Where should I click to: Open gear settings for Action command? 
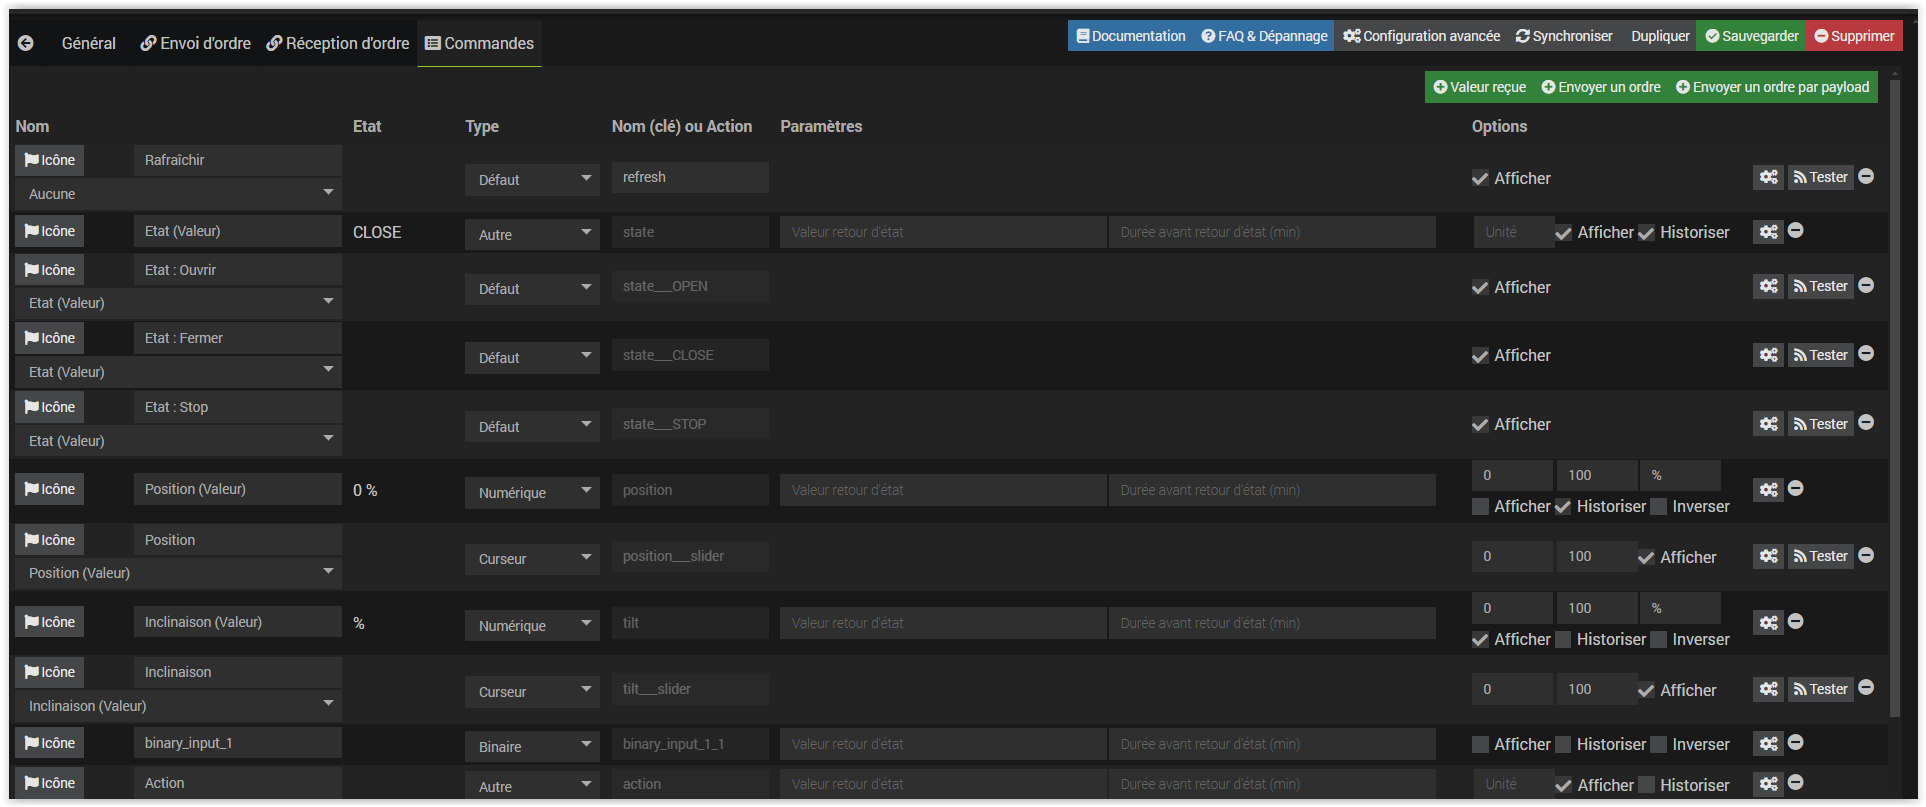tap(1768, 784)
